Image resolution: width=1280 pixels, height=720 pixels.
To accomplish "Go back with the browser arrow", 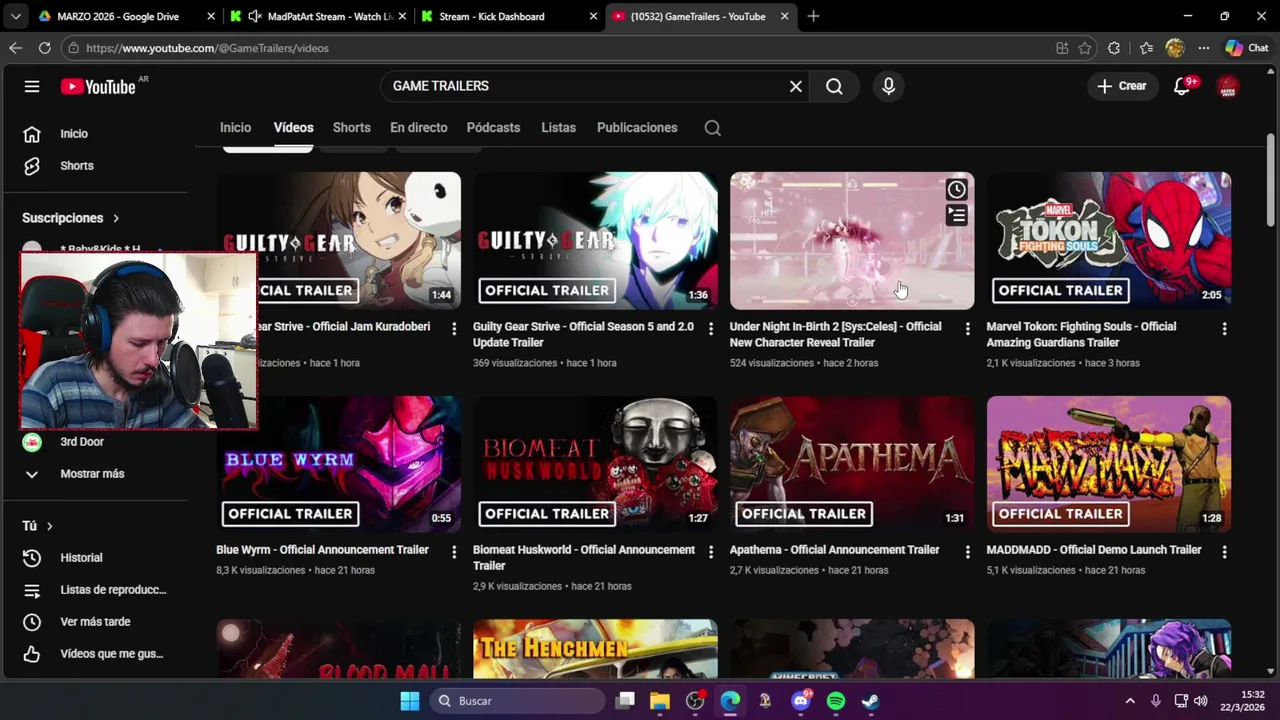I will [x=15, y=48].
